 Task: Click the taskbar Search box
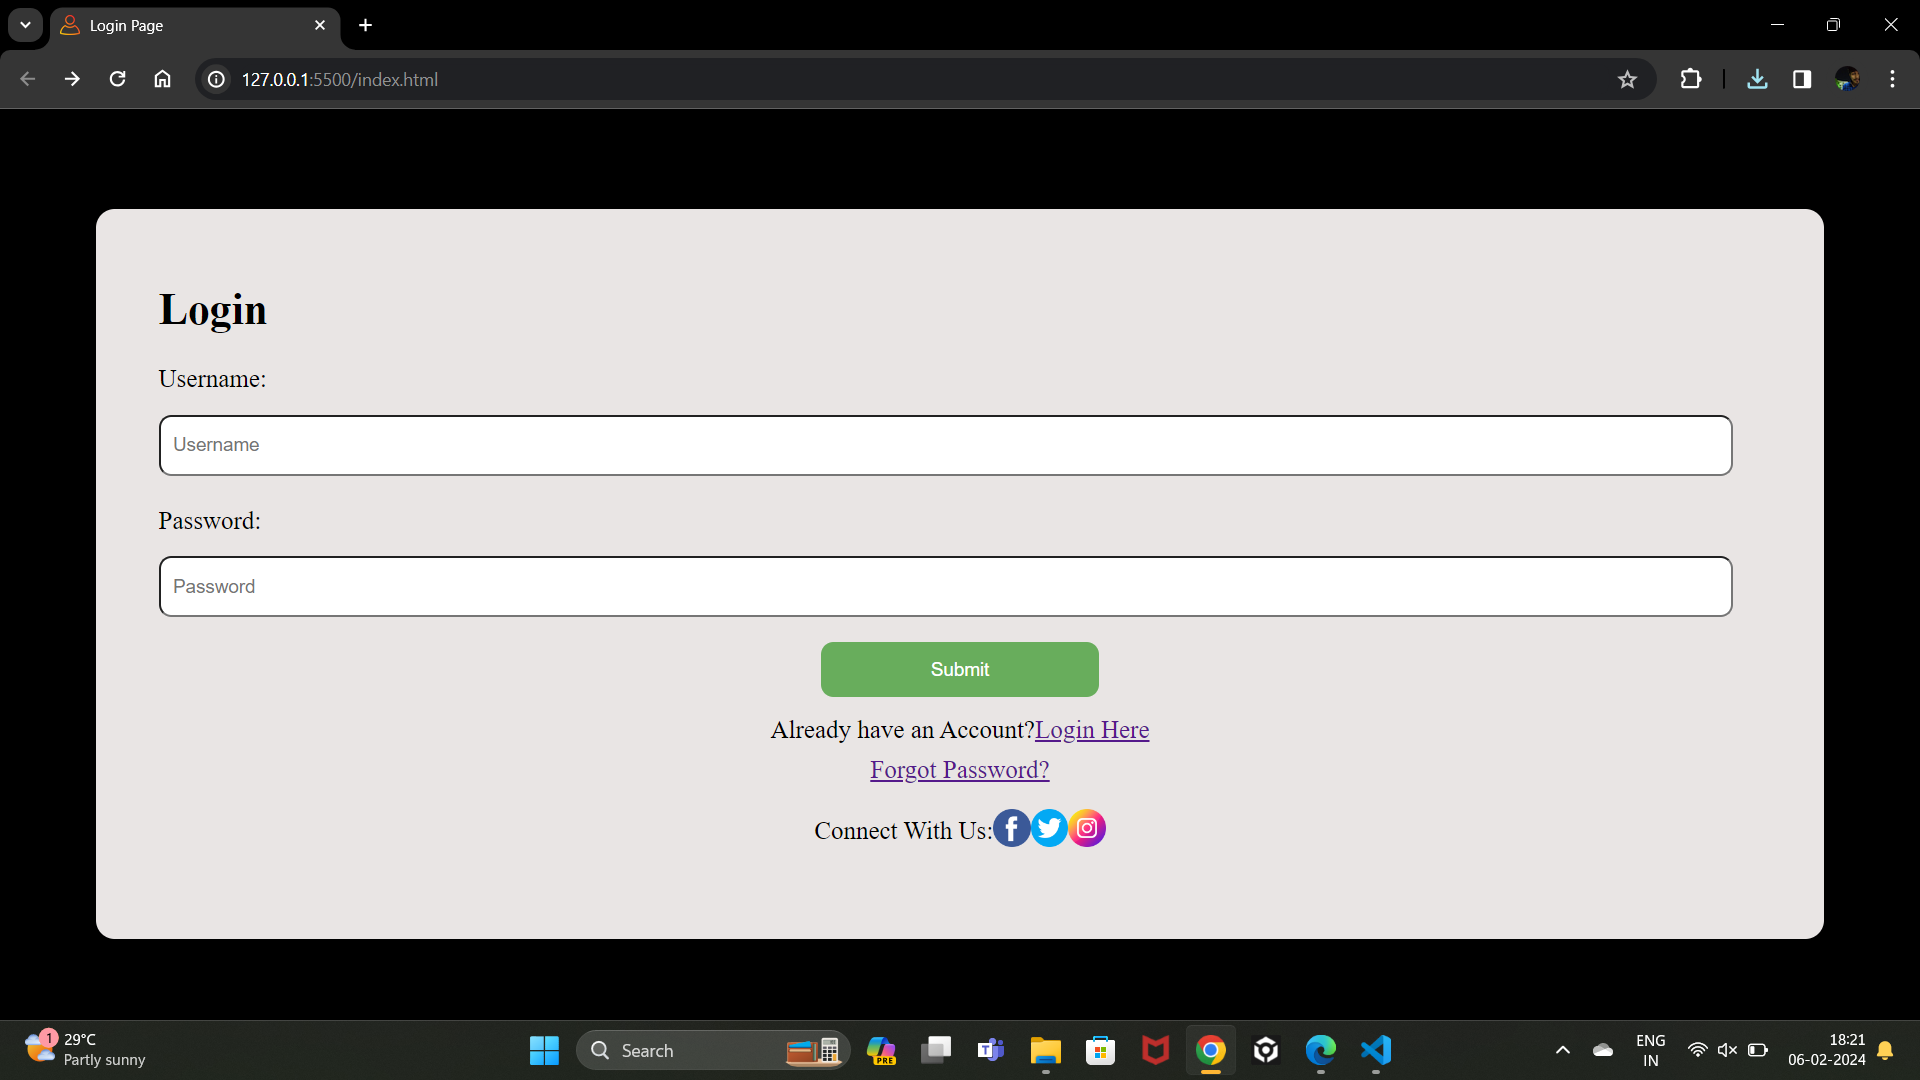pos(713,1050)
